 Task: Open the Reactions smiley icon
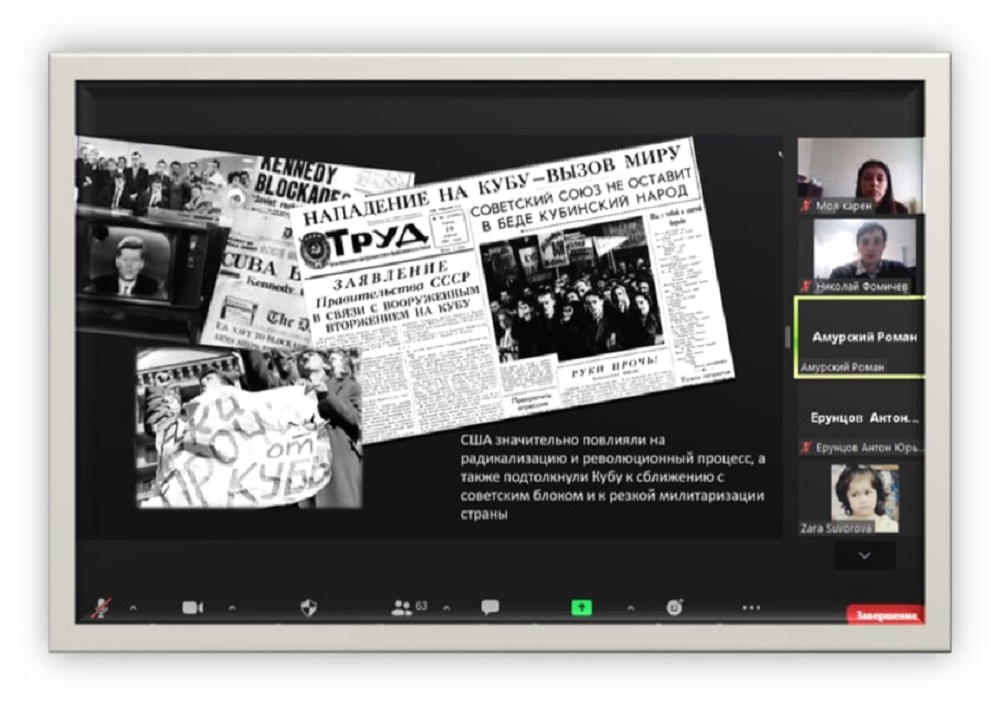(x=675, y=607)
